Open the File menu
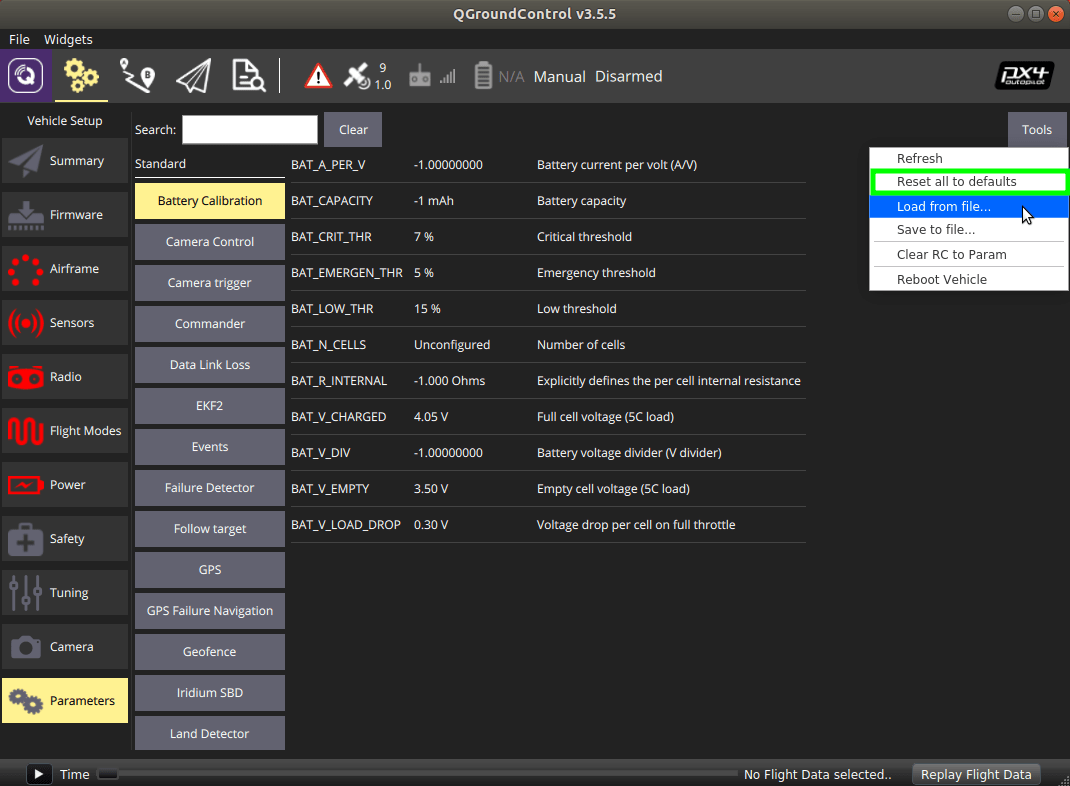This screenshot has width=1070, height=786. coord(19,40)
